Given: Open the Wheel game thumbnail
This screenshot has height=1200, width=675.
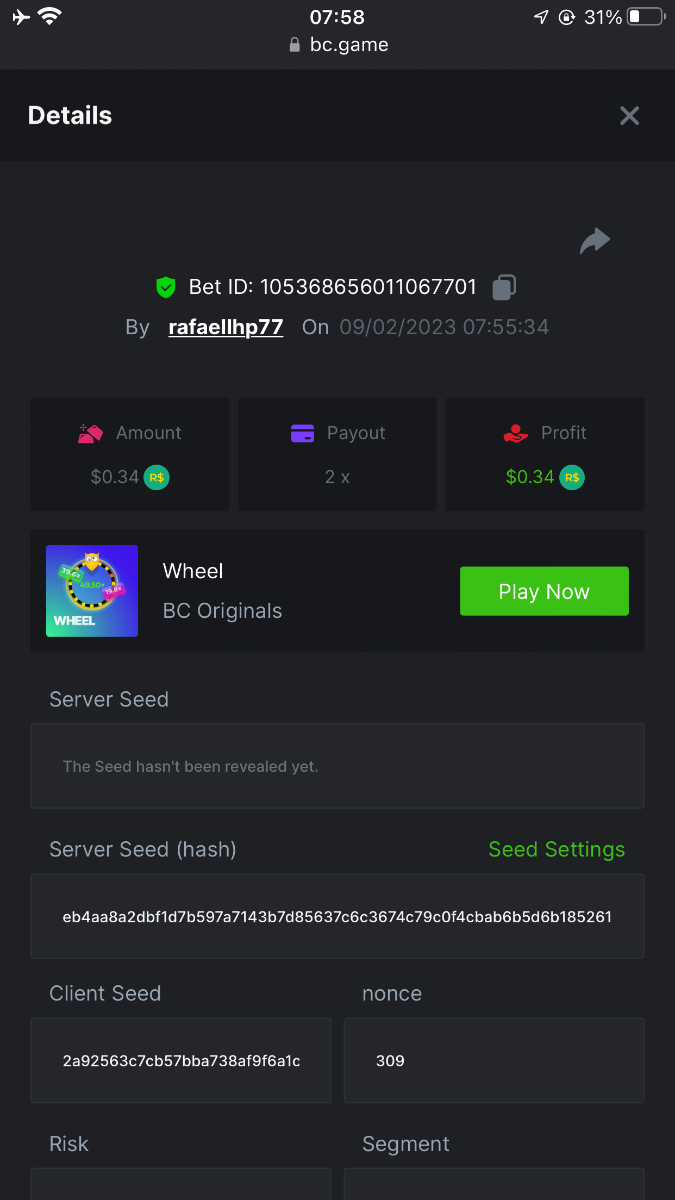Looking at the screenshot, I should point(92,591).
